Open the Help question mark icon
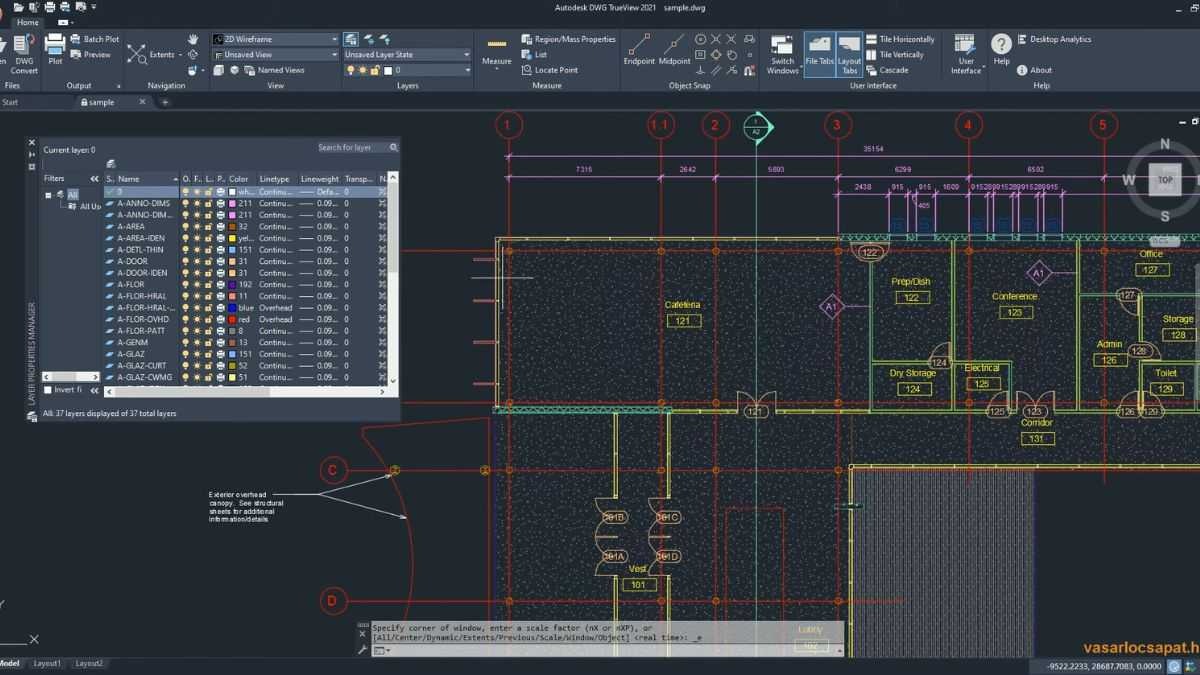 click(x=1001, y=45)
